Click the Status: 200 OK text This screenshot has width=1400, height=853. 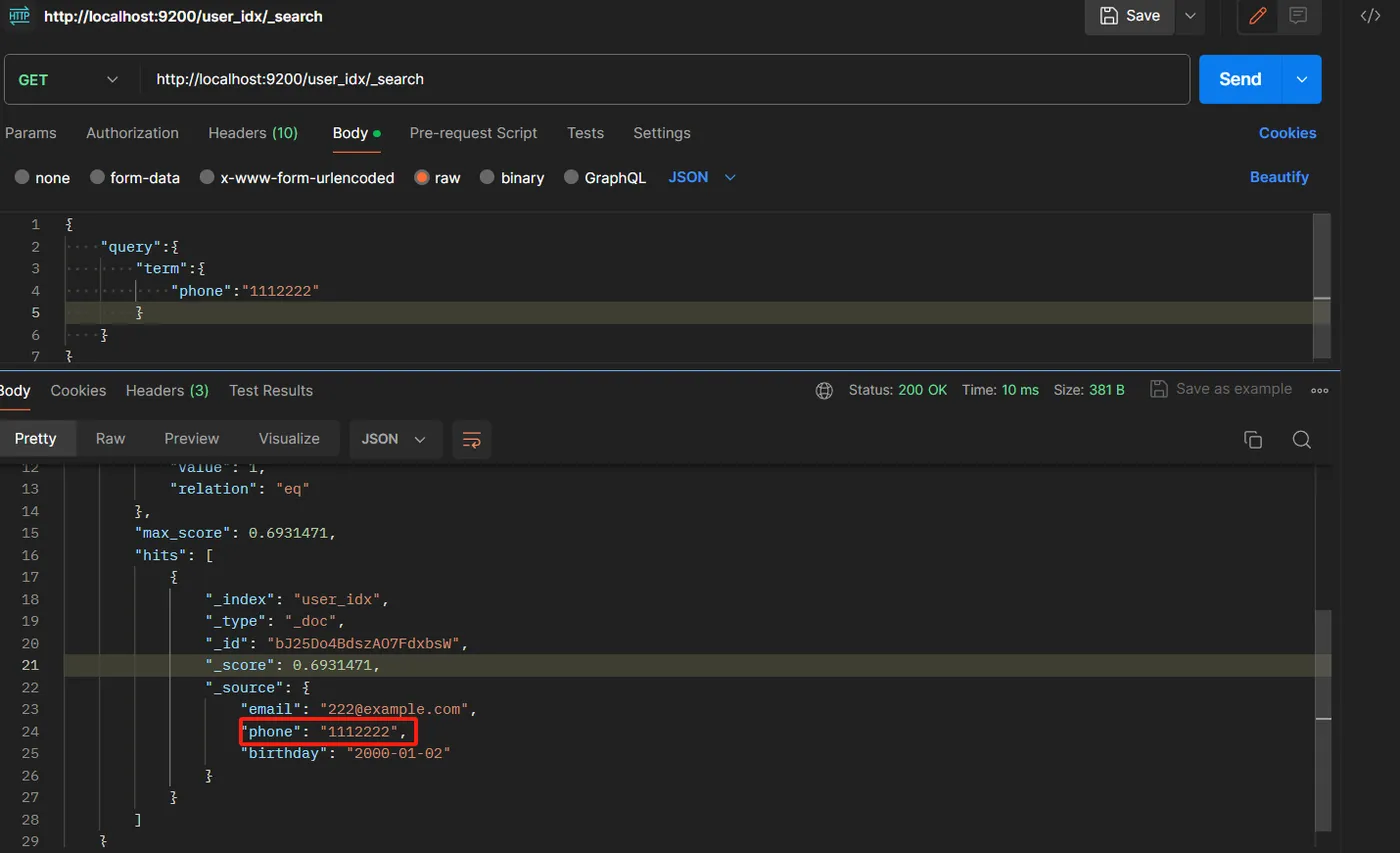coord(898,390)
